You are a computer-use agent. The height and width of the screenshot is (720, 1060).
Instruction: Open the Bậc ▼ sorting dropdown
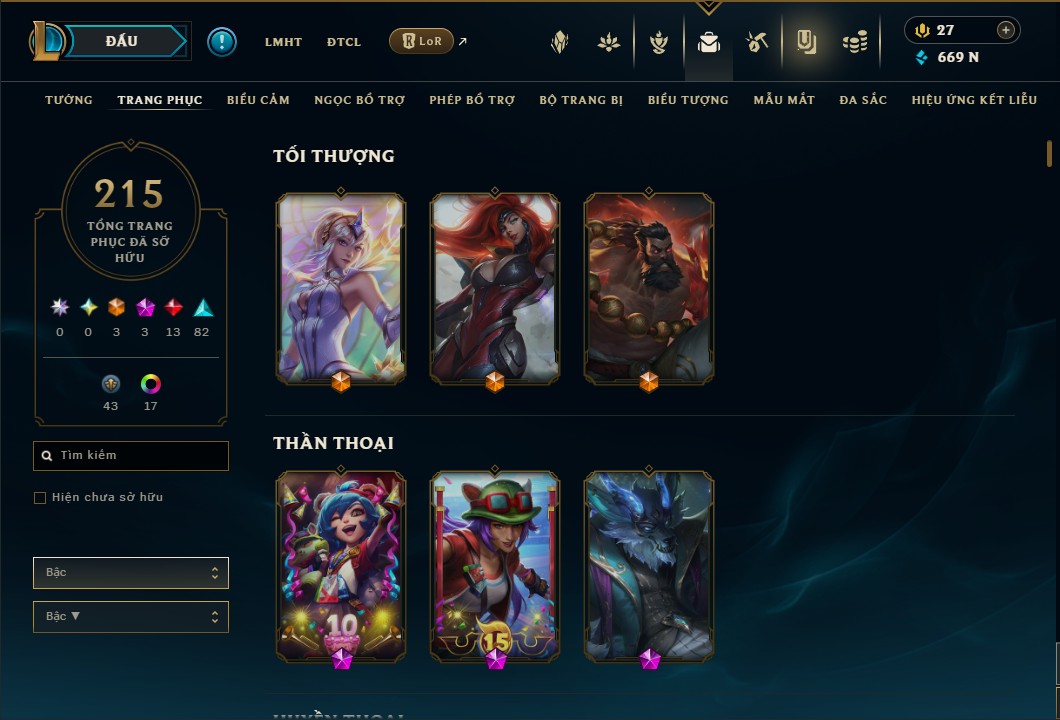tap(131, 617)
